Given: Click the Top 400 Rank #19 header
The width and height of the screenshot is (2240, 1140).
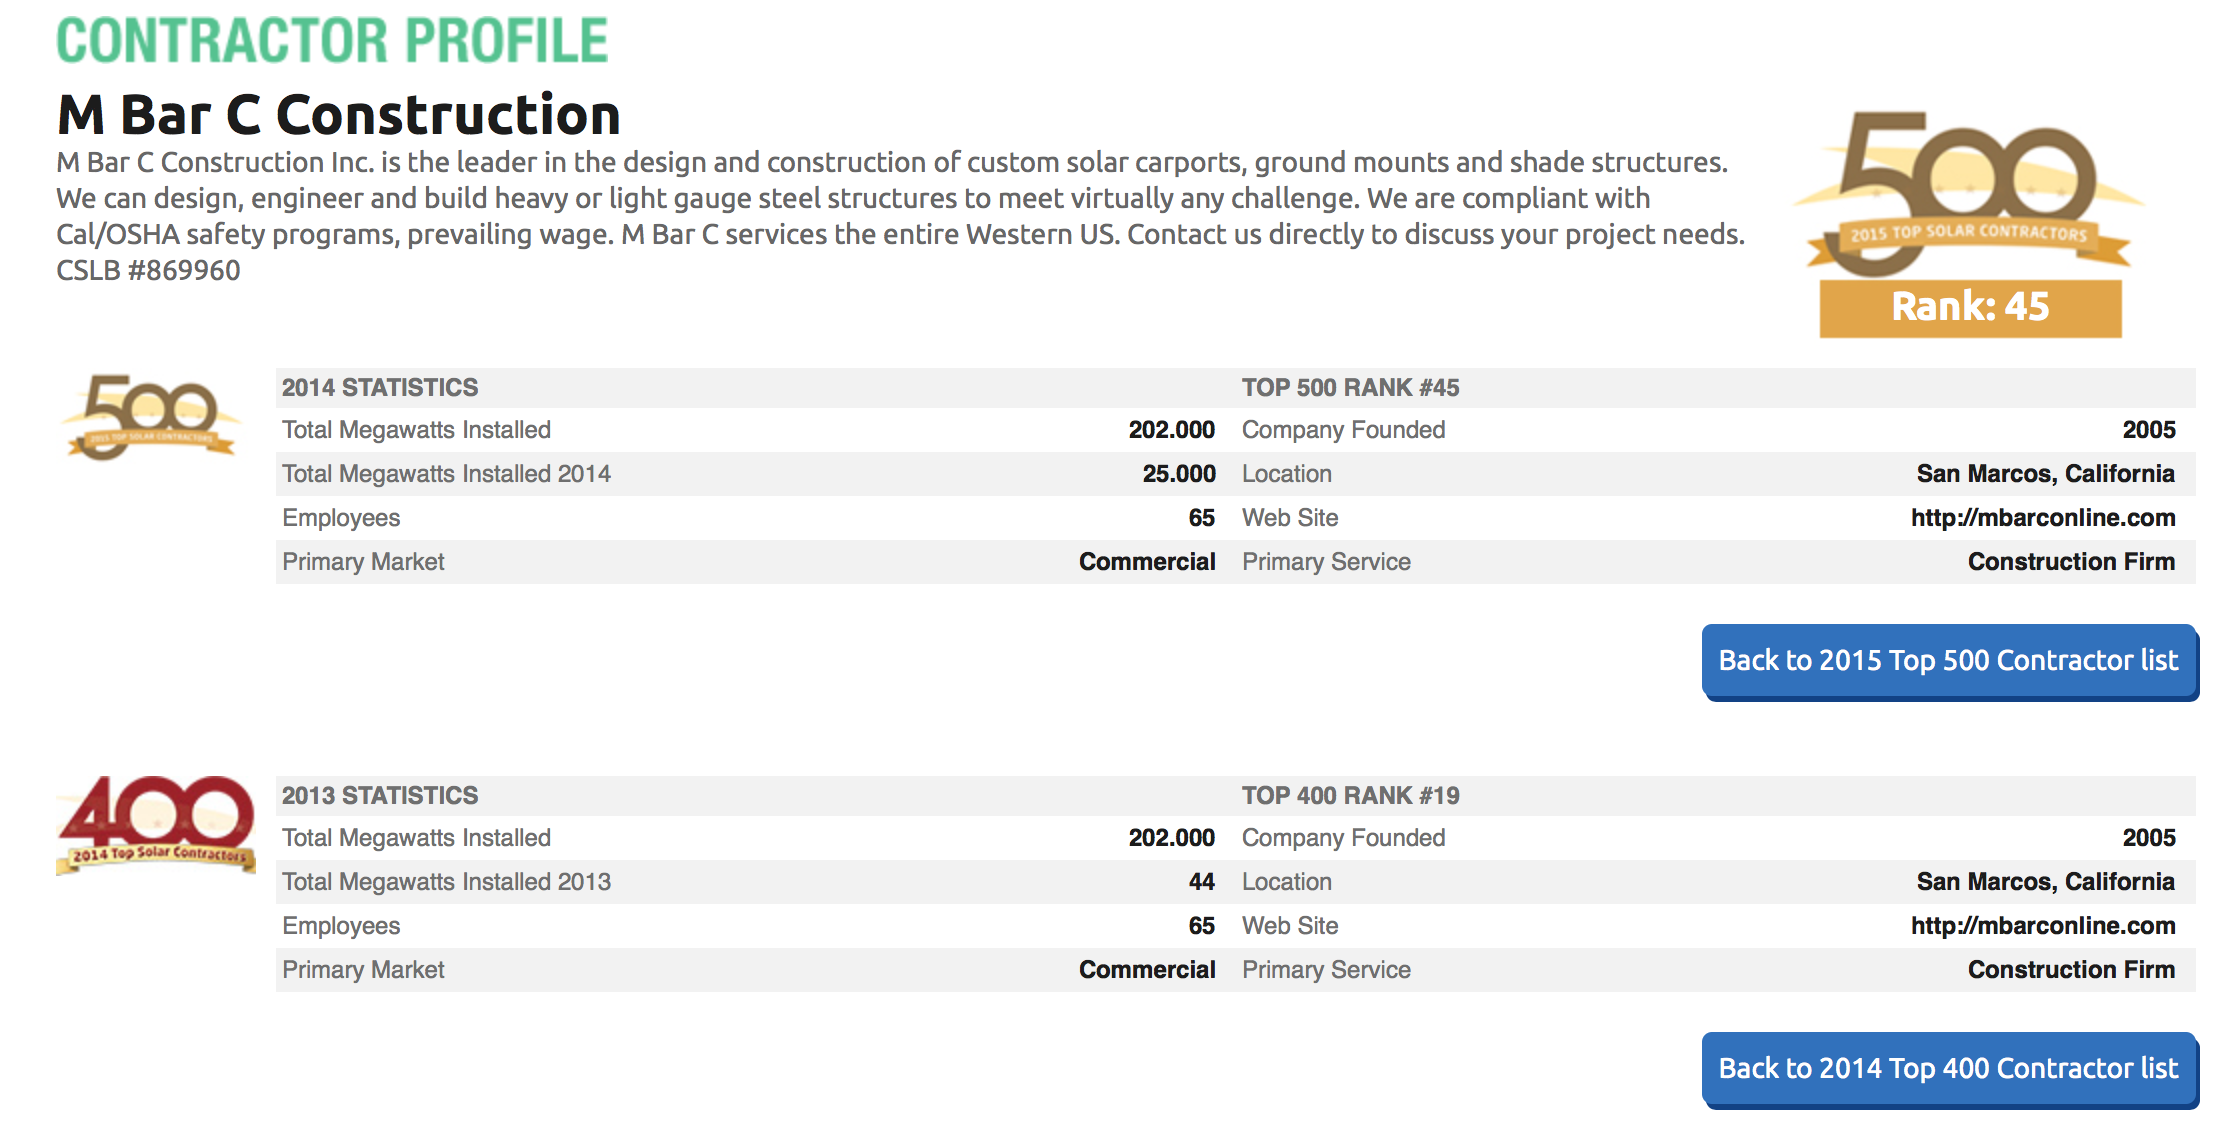Looking at the screenshot, I should coord(1350,796).
